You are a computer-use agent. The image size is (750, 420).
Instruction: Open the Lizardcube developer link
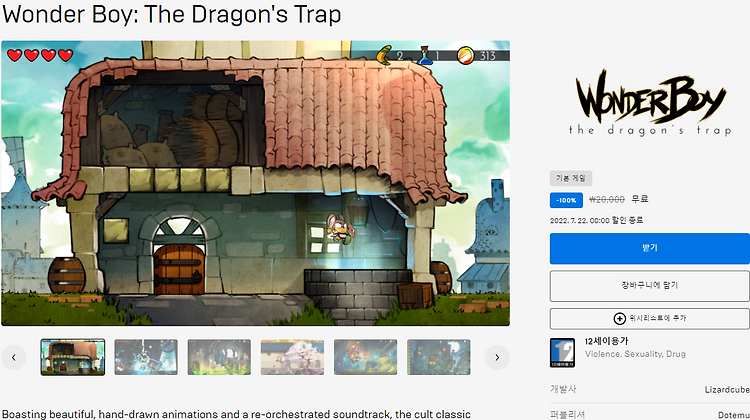click(x=727, y=389)
